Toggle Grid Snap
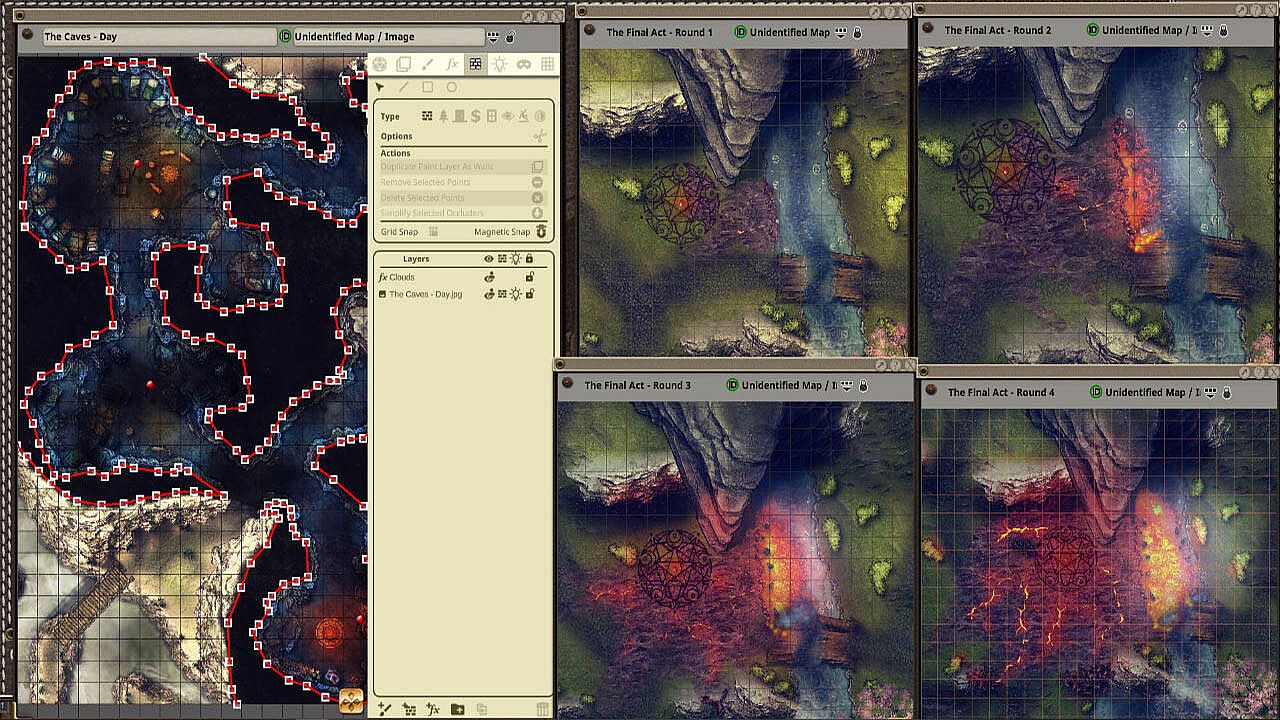Viewport: 1280px width, 720px height. point(433,232)
